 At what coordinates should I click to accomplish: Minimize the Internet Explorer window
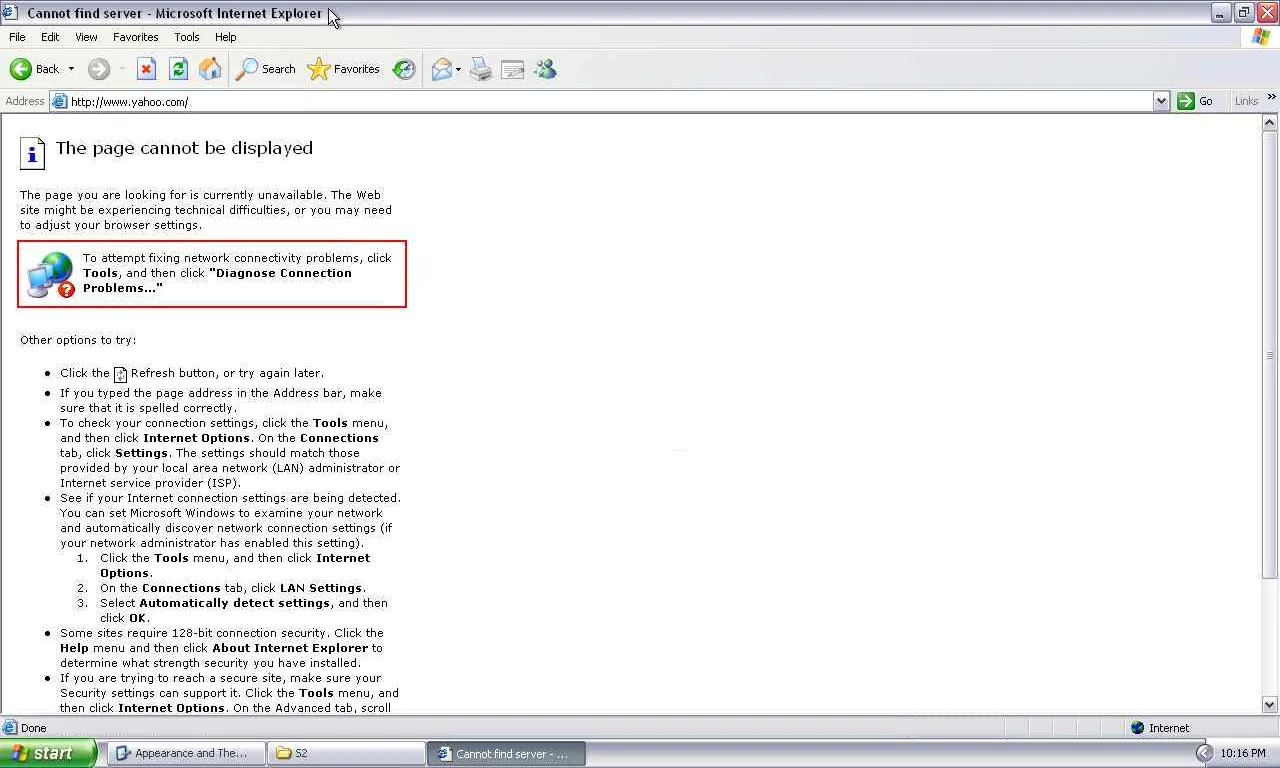tap(1222, 13)
